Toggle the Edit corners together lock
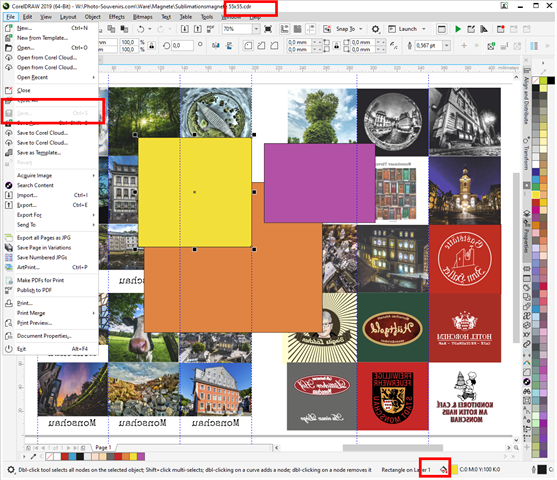The width and height of the screenshot is (557, 480). coord(336,45)
